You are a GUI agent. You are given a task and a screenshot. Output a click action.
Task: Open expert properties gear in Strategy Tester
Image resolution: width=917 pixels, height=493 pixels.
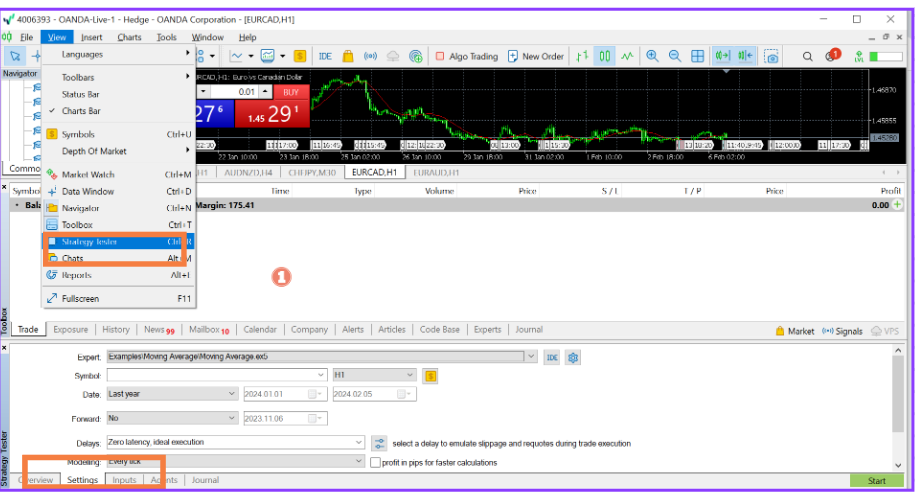(573, 357)
